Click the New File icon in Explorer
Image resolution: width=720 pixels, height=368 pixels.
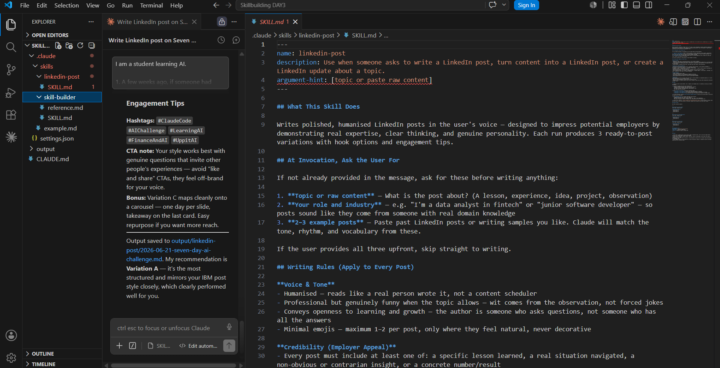pyautogui.click(x=58, y=45)
